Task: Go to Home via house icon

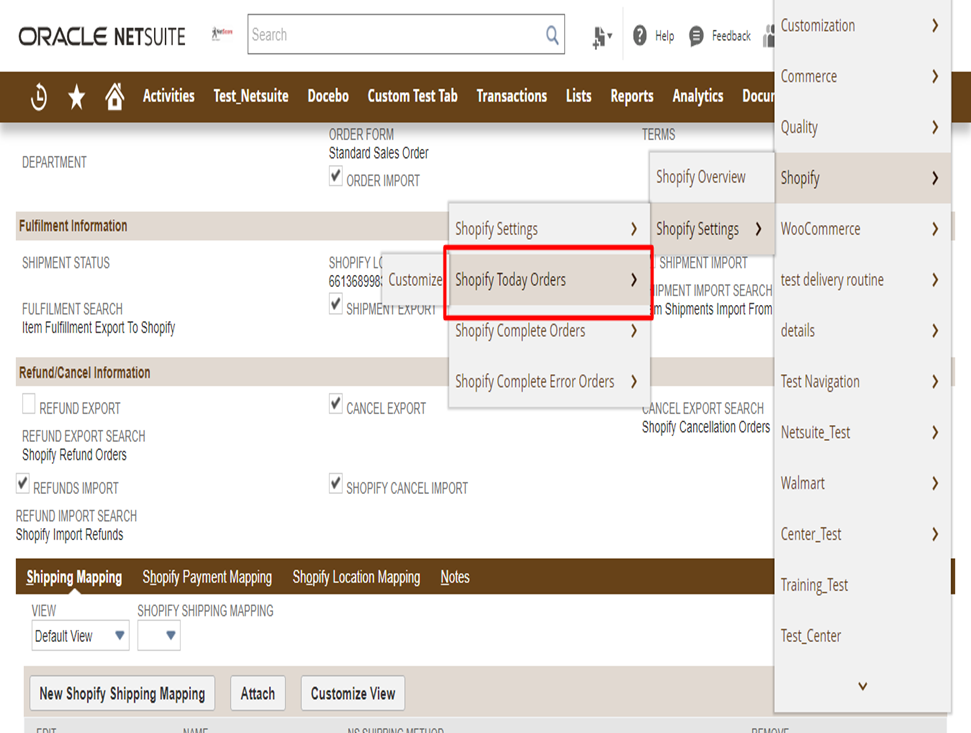Action: (x=115, y=96)
